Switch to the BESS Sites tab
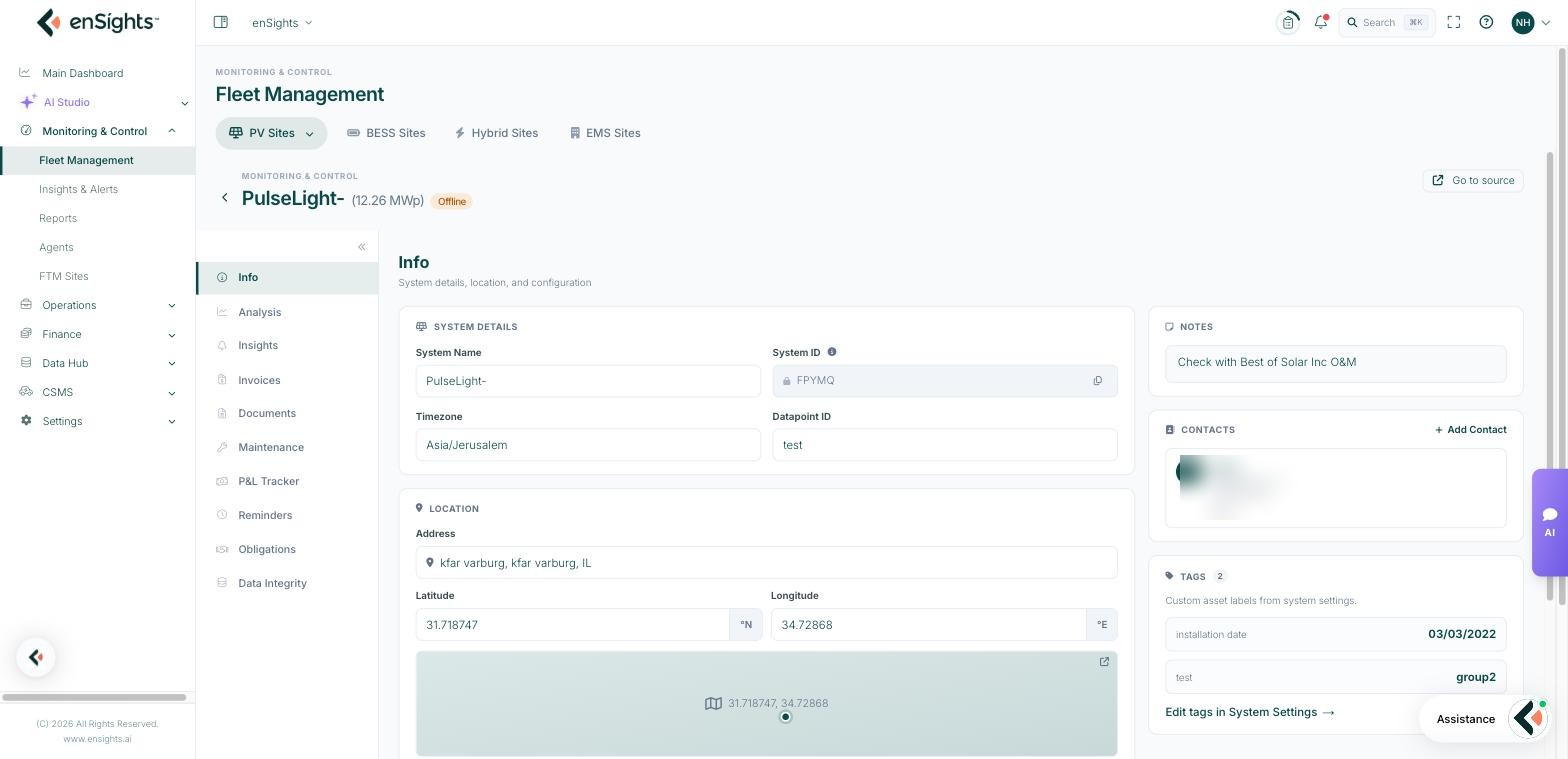Viewport: 1568px width, 759px height. pos(386,133)
